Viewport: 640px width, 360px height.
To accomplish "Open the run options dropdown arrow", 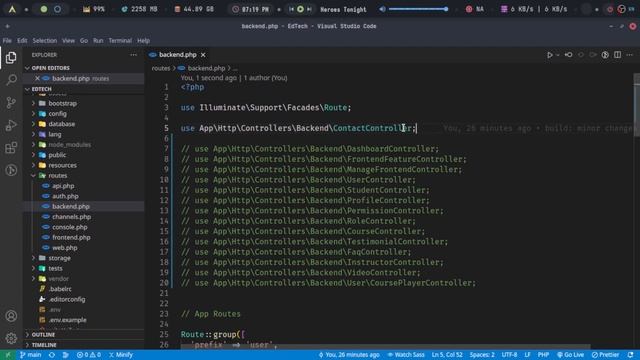I will click(558, 55).
